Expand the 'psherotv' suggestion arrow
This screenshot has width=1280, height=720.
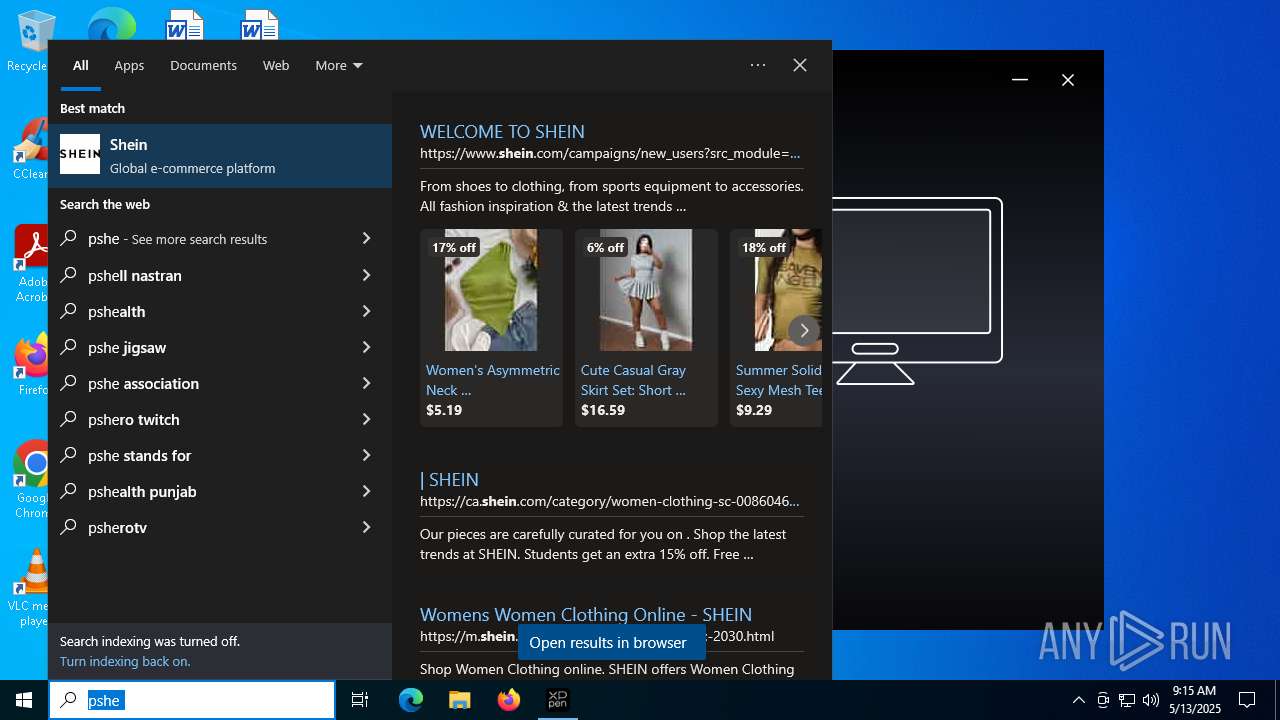coord(366,527)
